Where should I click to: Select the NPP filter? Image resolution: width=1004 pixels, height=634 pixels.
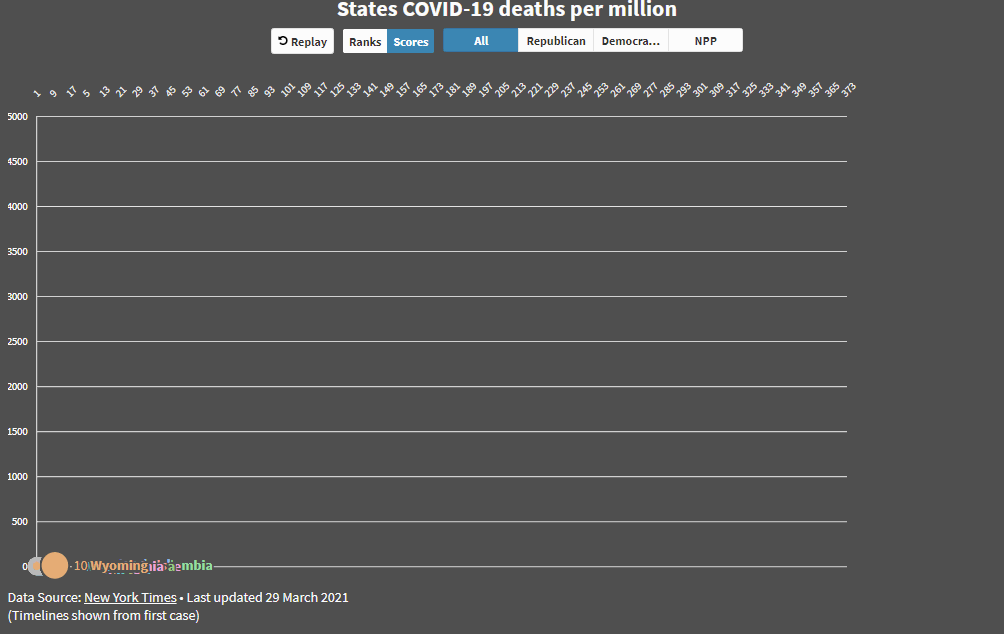pyautogui.click(x=705, y=40)
